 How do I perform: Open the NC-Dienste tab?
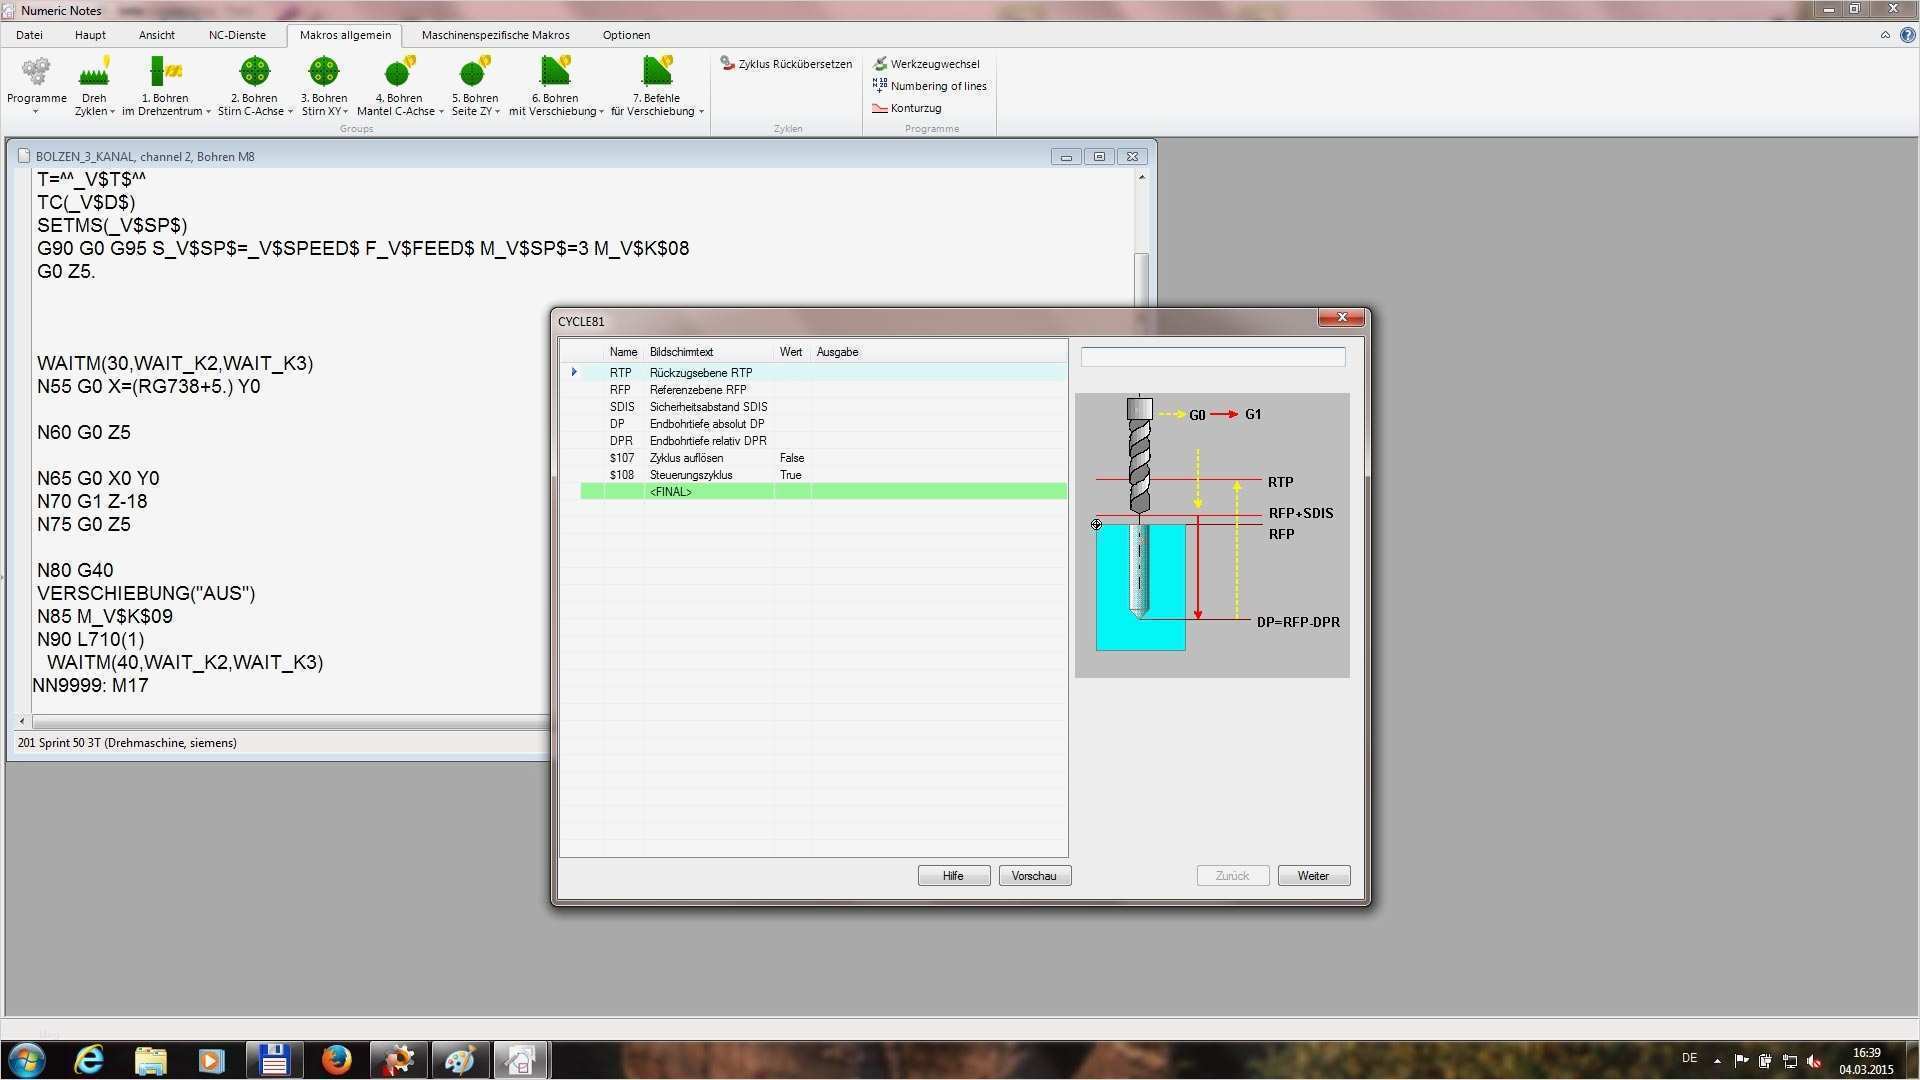click(237, 35)
